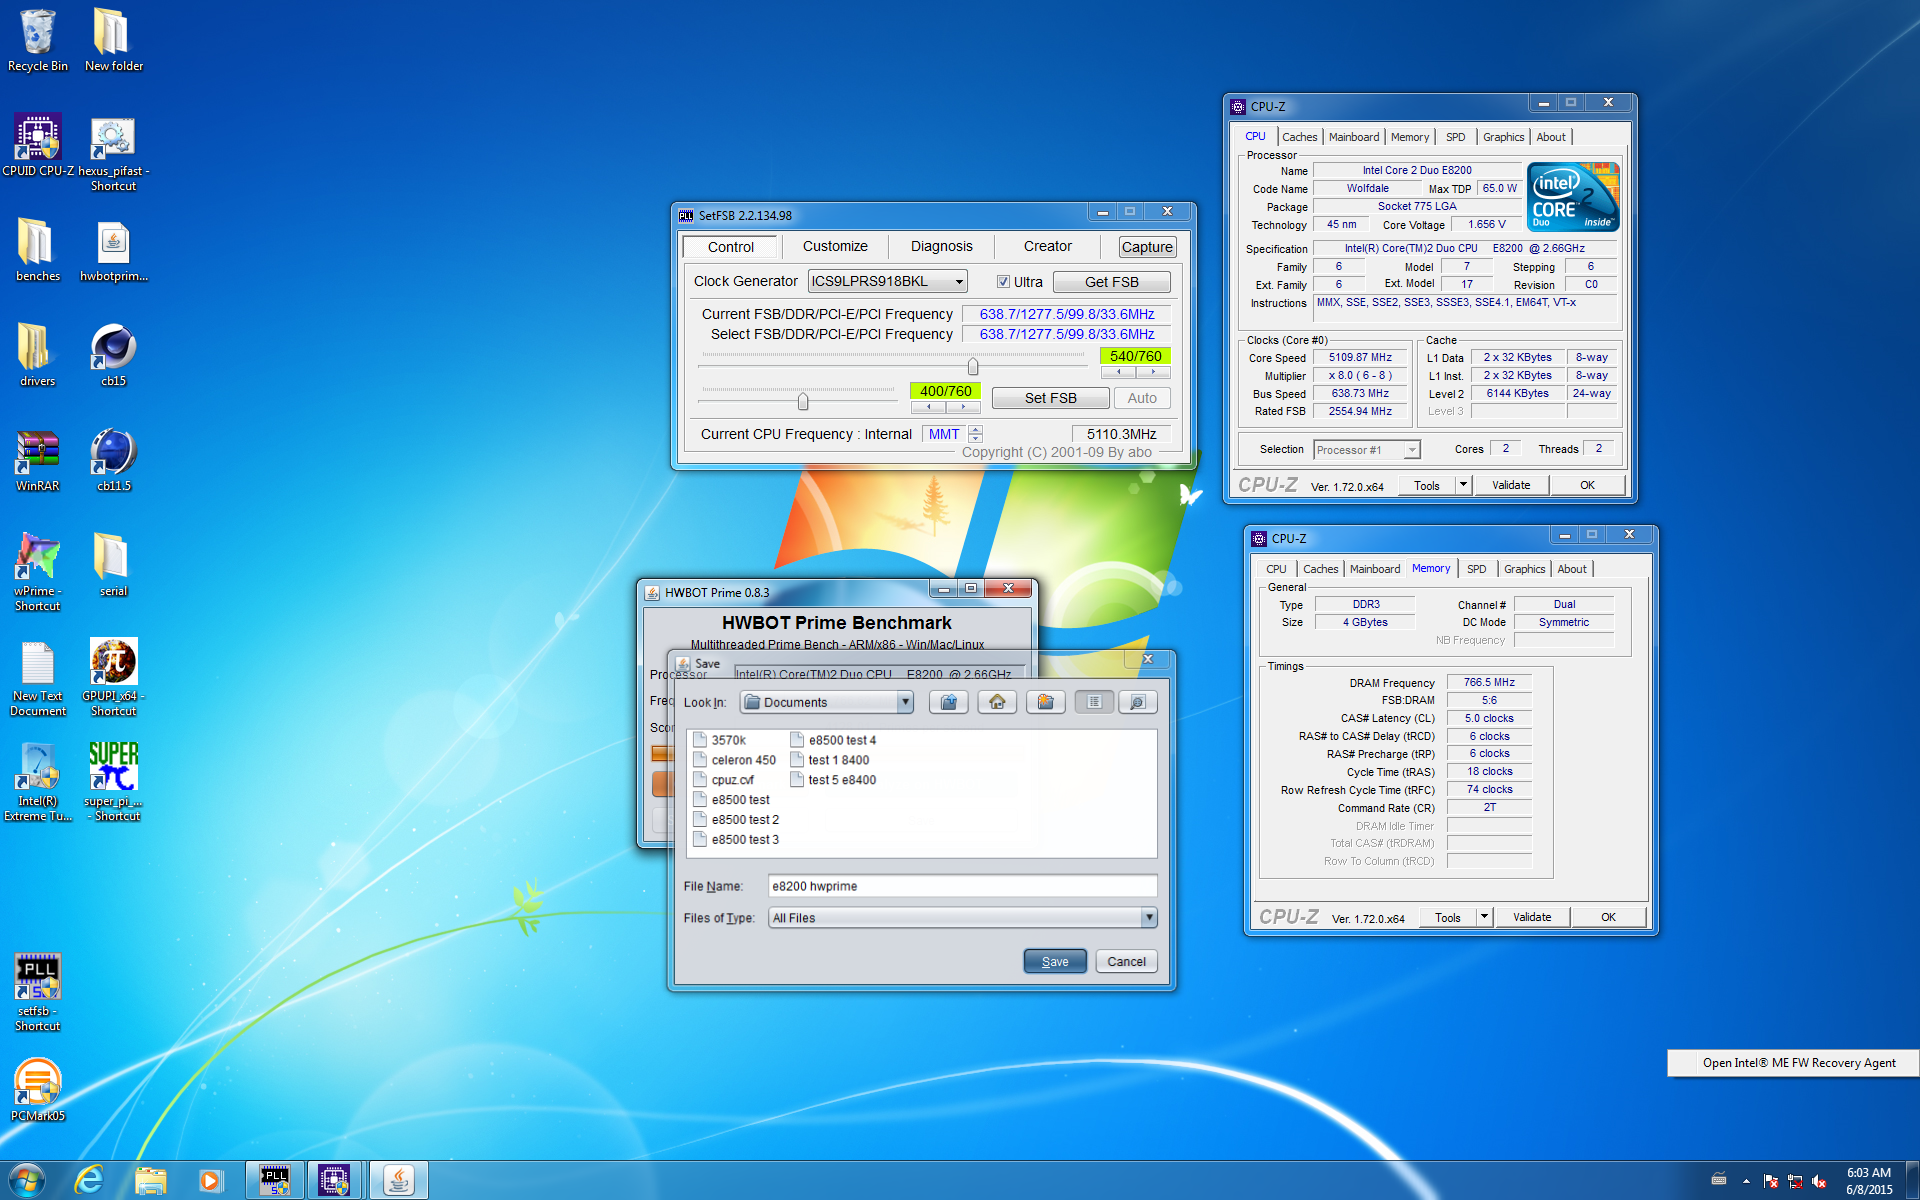Open the Windows Start button
Viewport: 1920px width, 1200px height.
(x=27, y=1180)
